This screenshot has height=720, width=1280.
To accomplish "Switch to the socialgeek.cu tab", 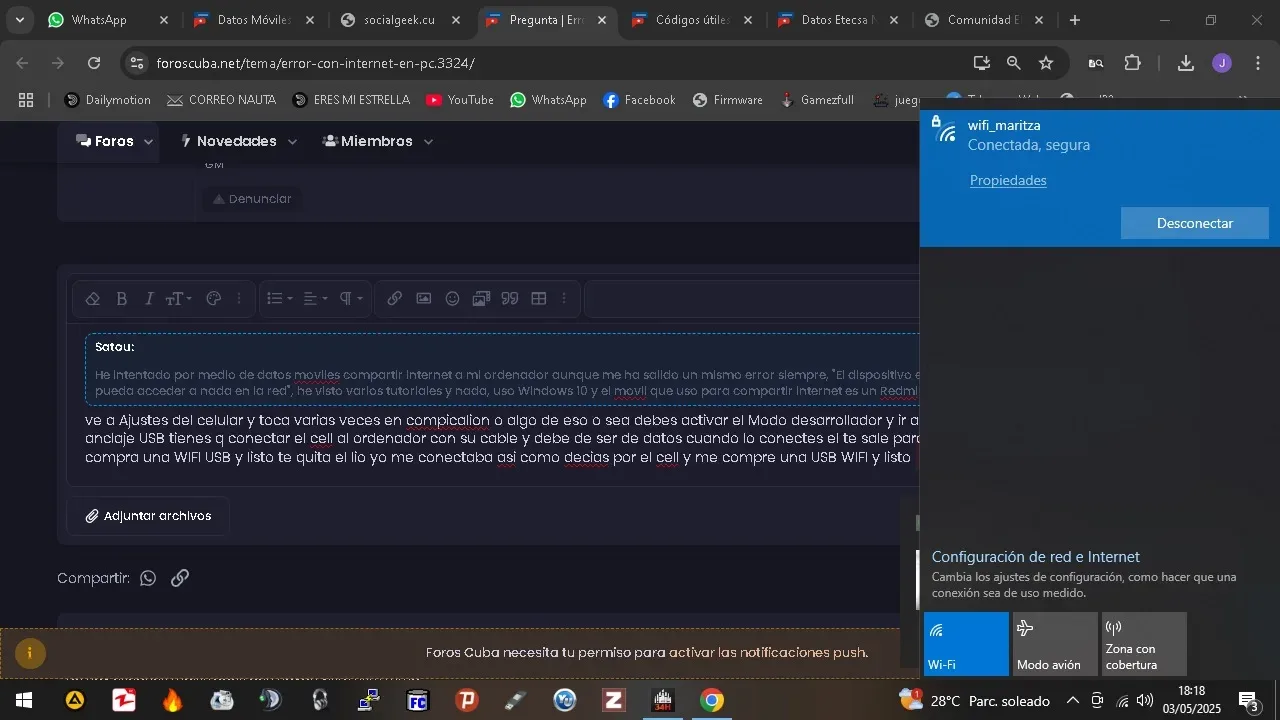I will (x=400, y=20).
